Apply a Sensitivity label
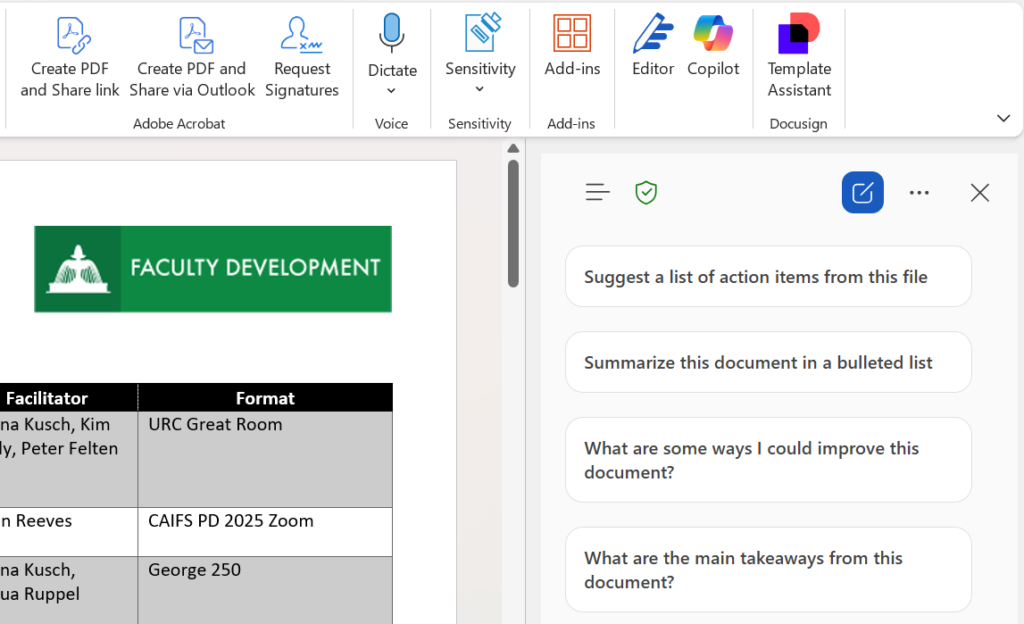Viewport: 1024px width, 624px height. pos(480,45)
